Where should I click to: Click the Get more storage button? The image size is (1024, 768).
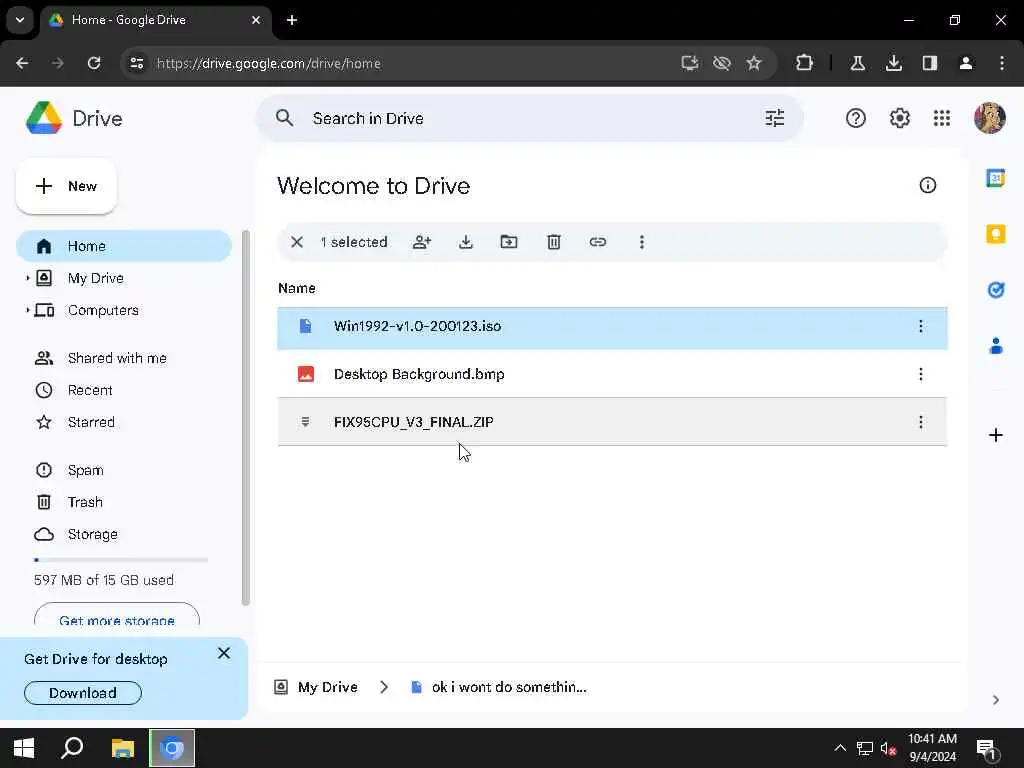coord(117,615)
